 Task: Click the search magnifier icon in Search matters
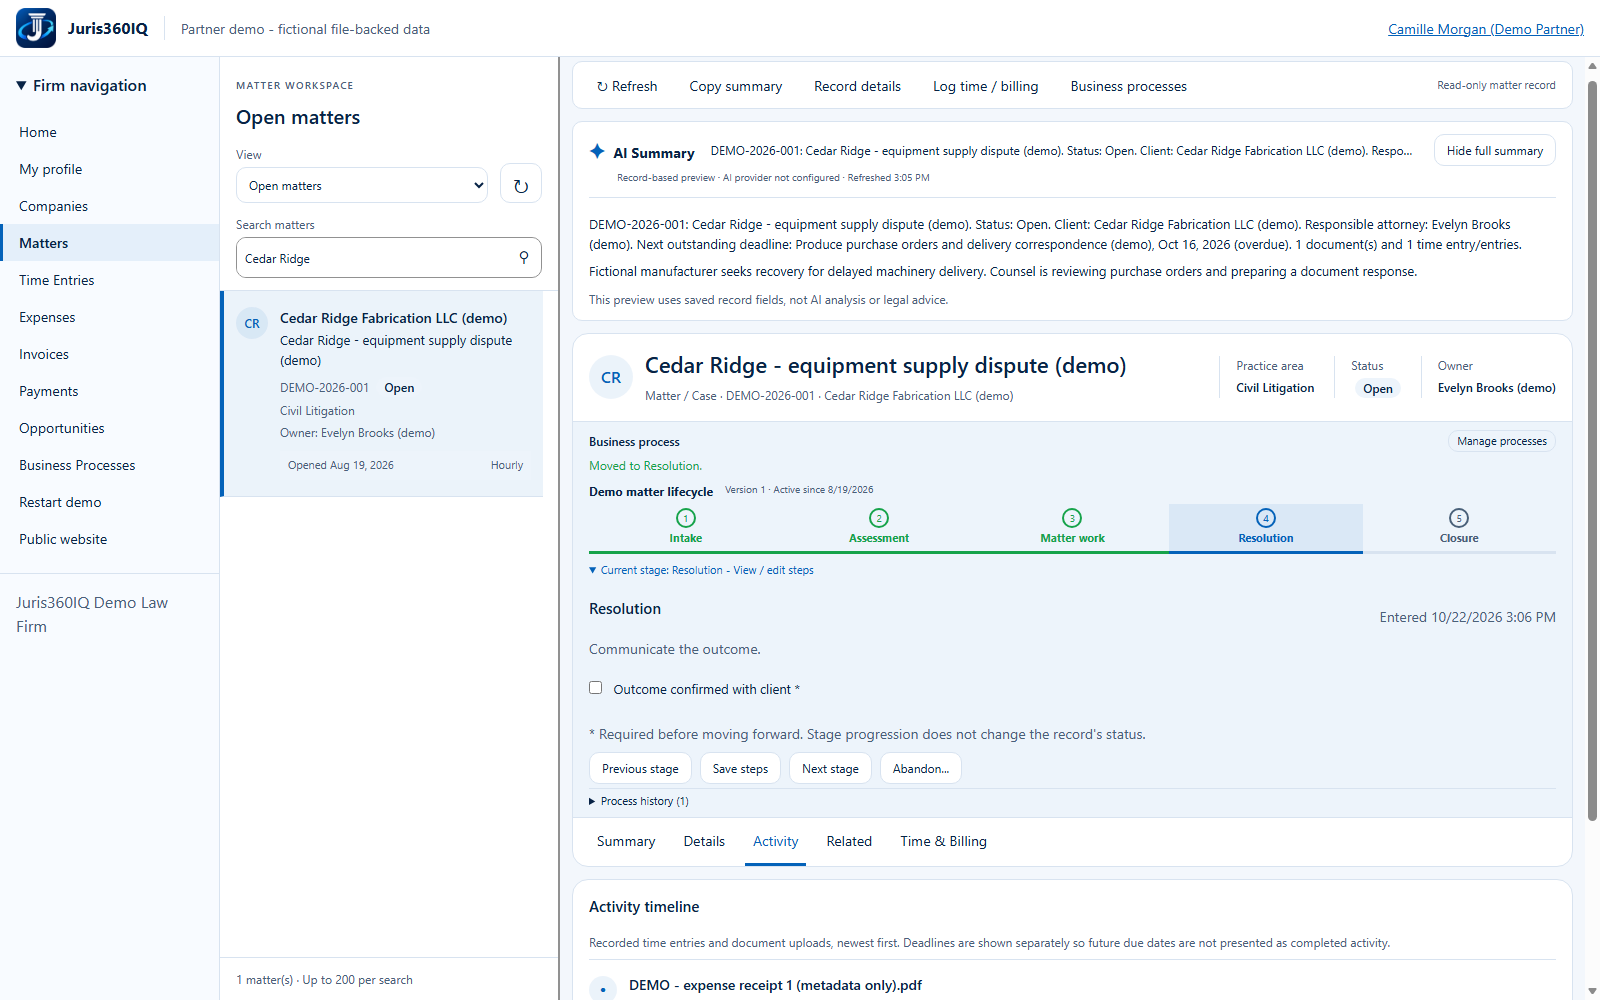tap(524, 258)
